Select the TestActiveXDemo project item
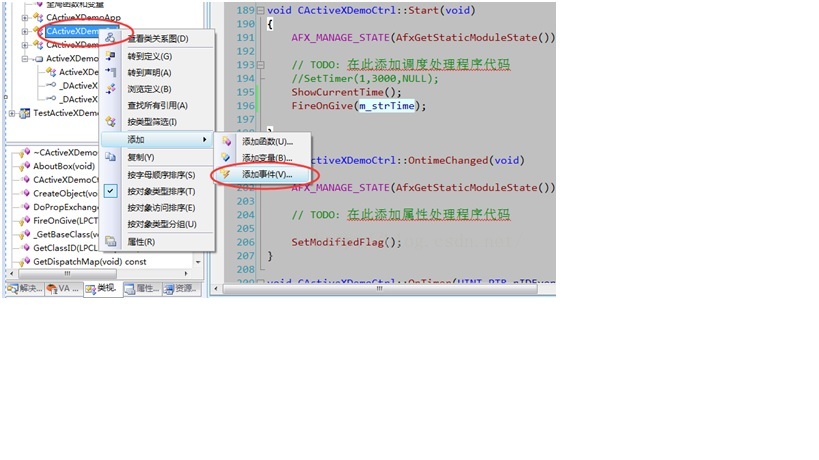 (x=65, y=113)
